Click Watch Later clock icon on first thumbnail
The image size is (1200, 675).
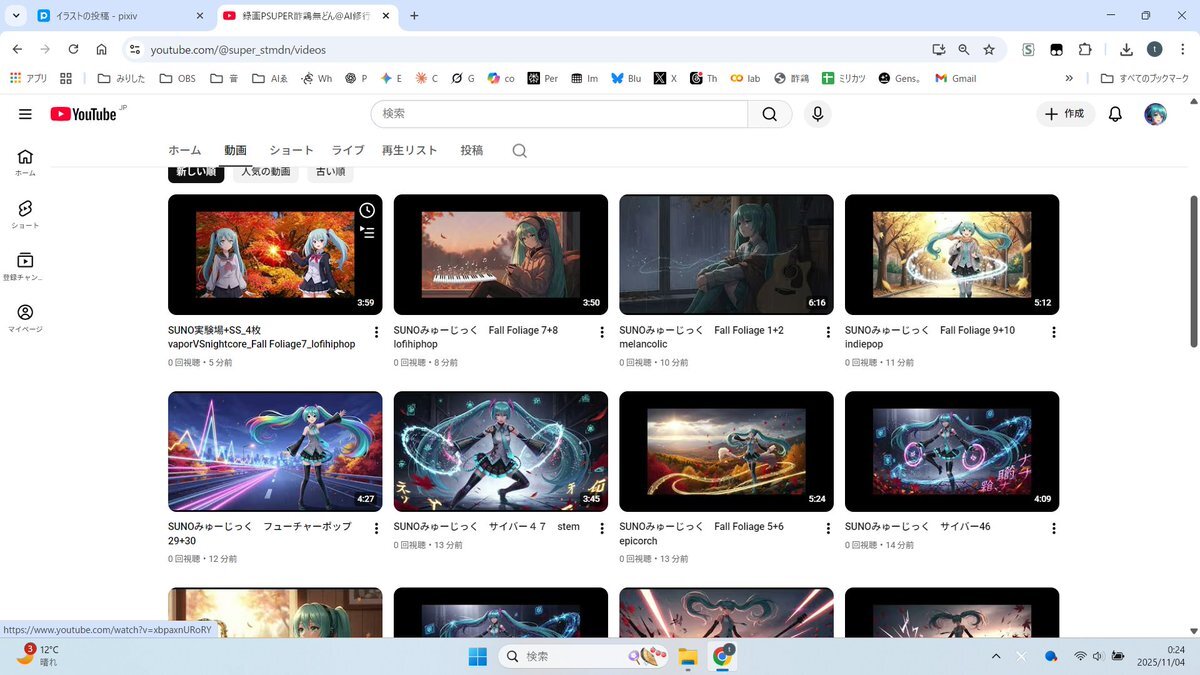(x=367, y=210)
